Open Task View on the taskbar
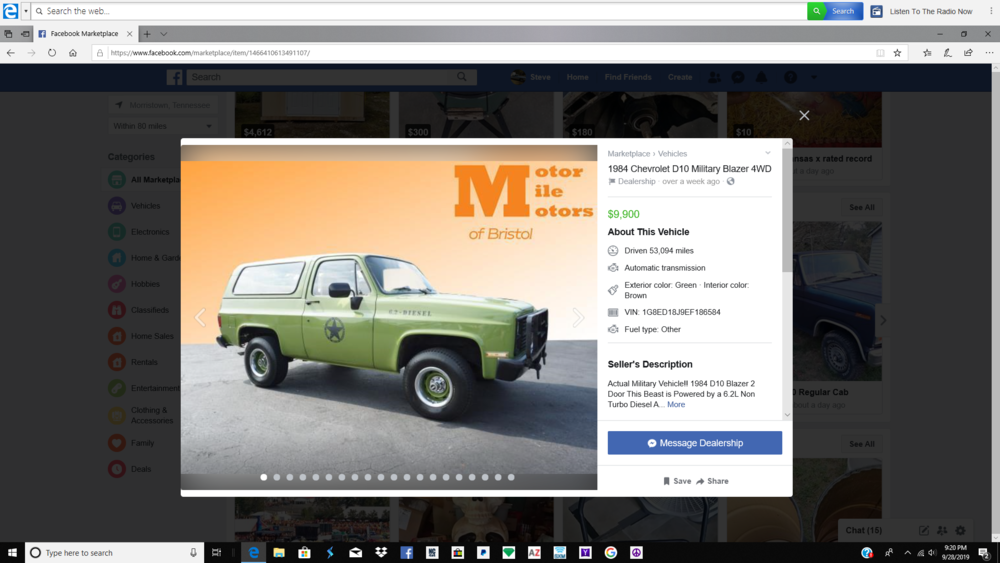 pyautogui.click(x=216, y=553)
